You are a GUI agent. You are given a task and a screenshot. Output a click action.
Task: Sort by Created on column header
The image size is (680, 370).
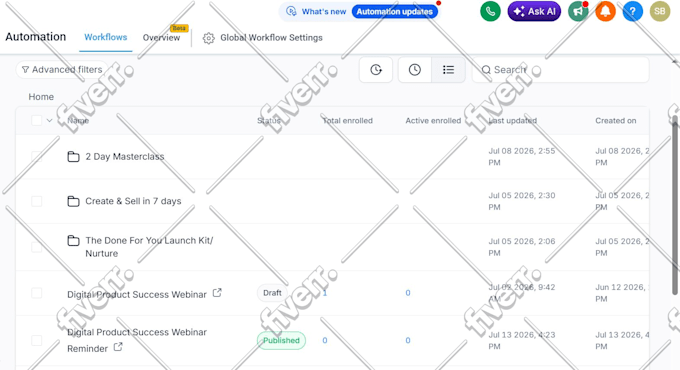click(x=616, y=121)
